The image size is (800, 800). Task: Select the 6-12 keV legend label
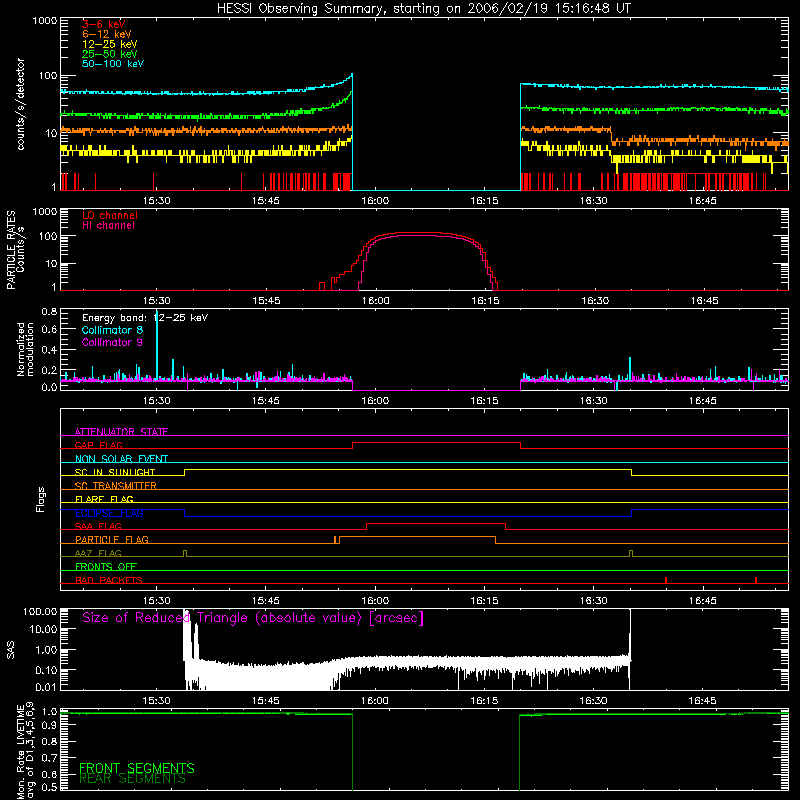107,34
